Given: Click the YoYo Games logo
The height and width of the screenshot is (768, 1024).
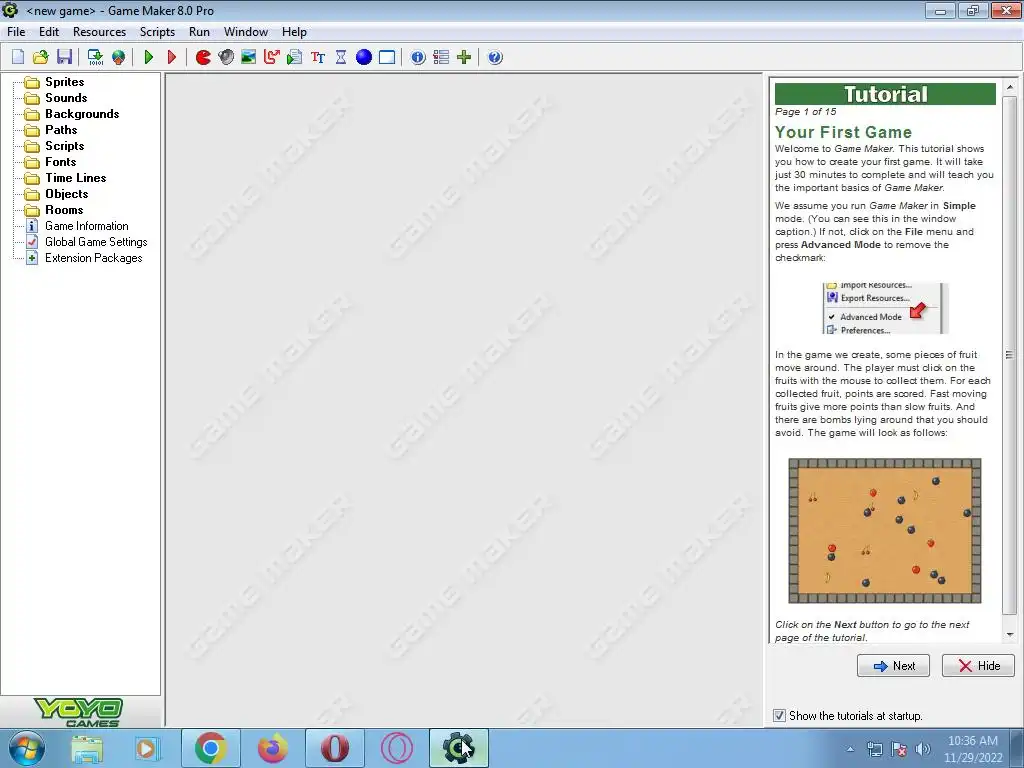Looking at the screenshot, I should (78, 712).
